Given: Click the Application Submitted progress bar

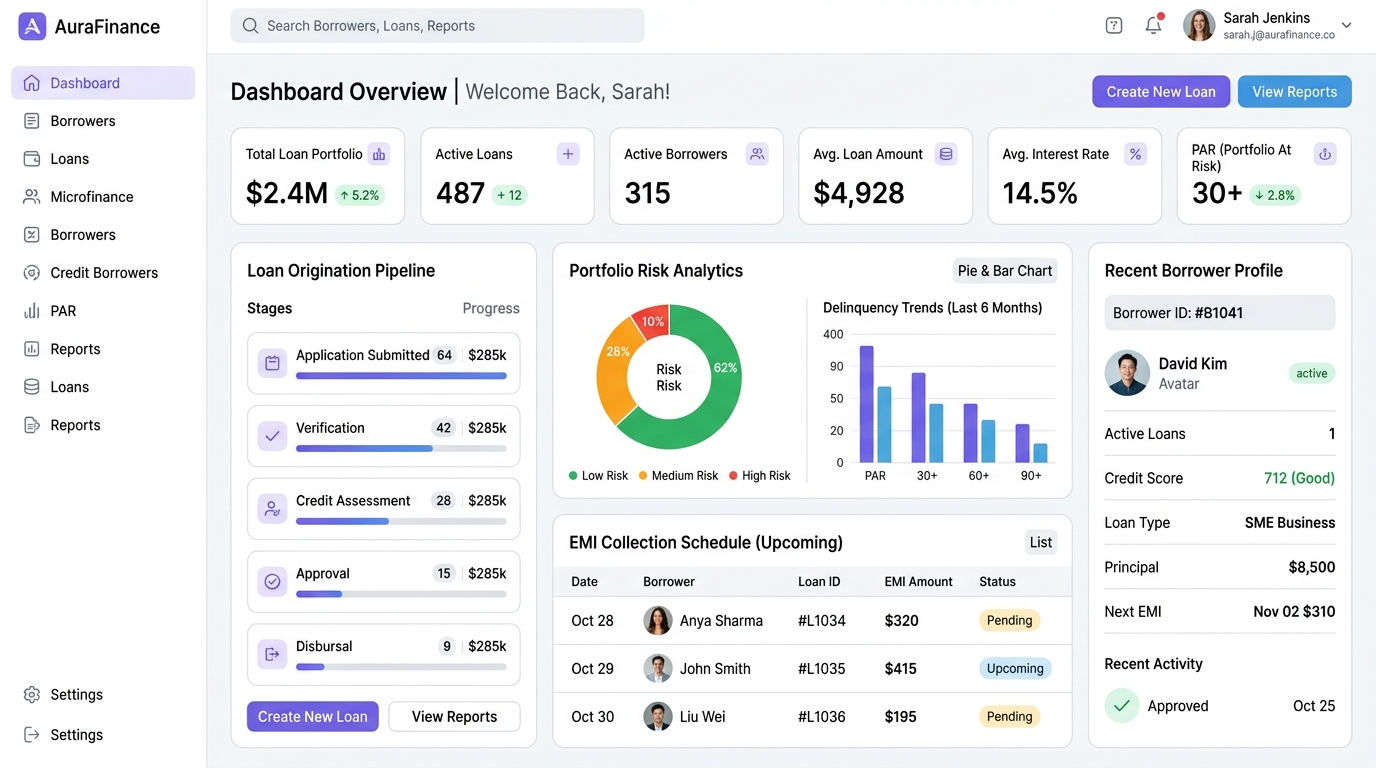Looking at the screenshot, I should [401, 376].
